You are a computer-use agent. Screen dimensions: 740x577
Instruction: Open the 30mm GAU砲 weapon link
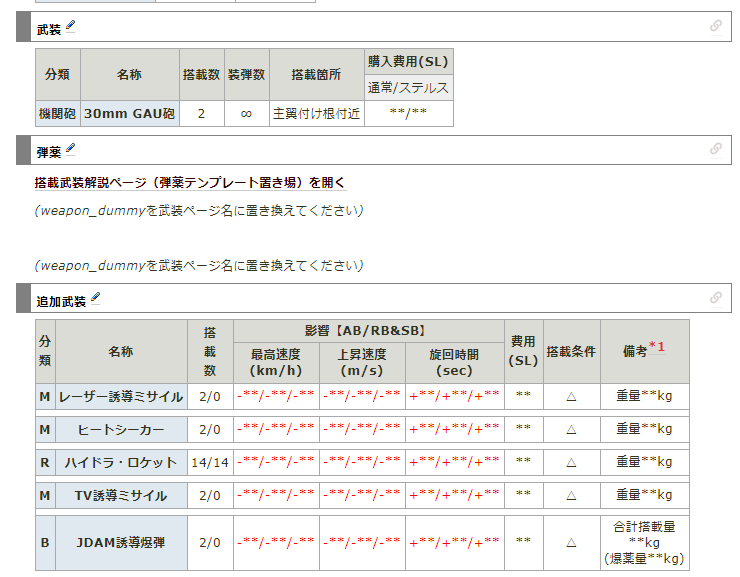[129, 113]
